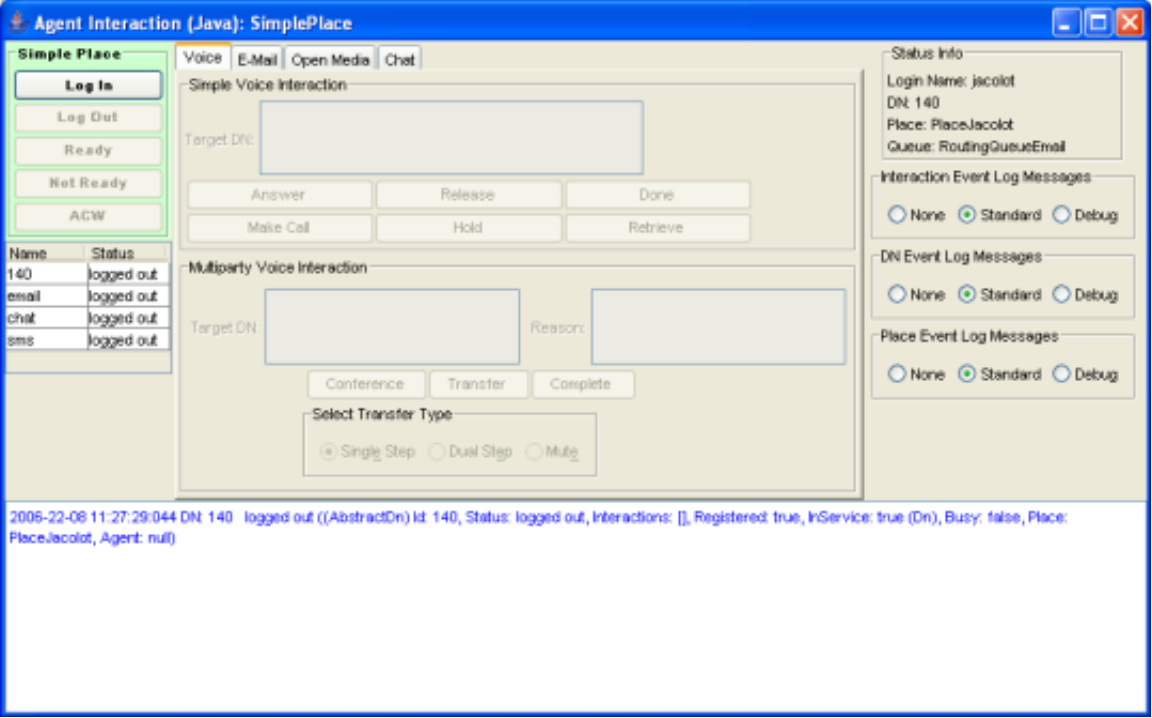Switch to the E-Mail tab
The image size is (1152, 718).
point(257,60)
